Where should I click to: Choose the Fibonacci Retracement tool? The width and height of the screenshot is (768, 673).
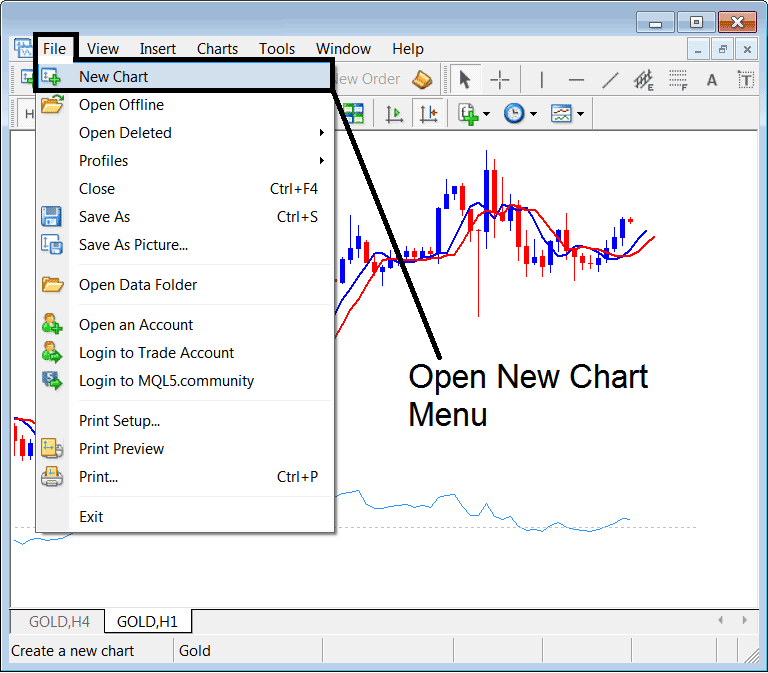pos(678,79)
